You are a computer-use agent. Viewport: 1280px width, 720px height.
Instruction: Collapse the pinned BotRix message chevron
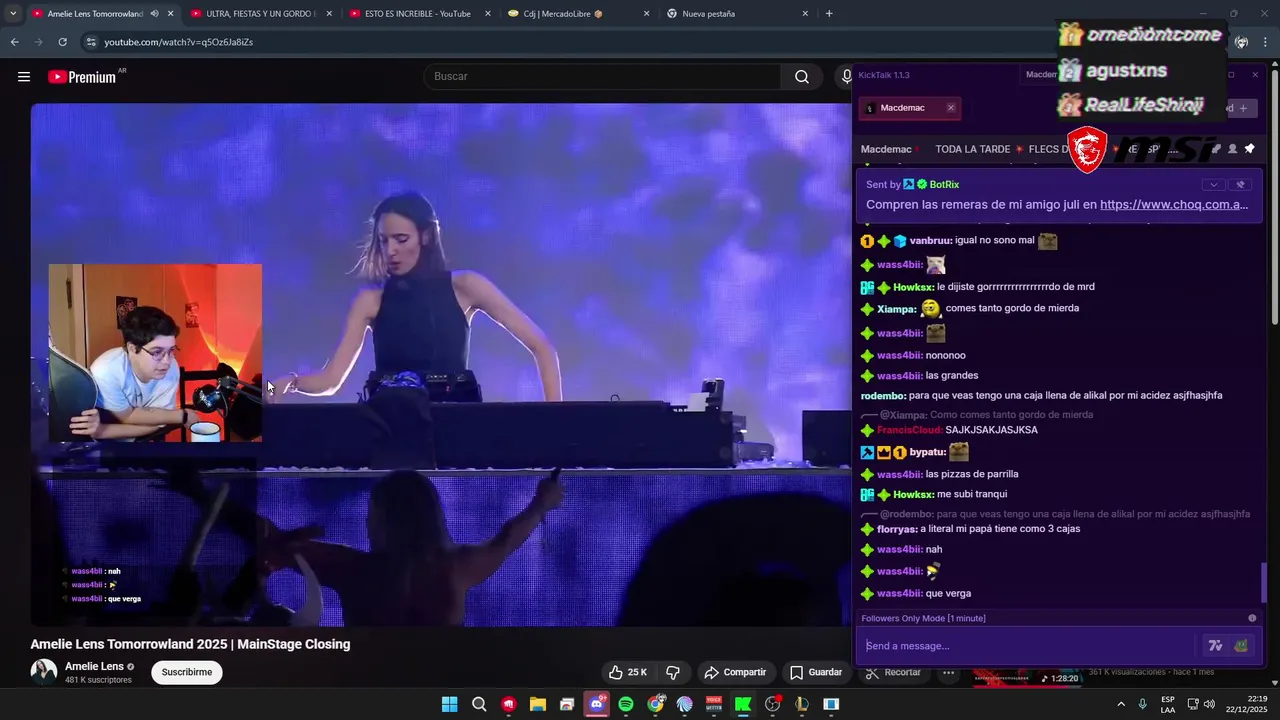coord(1213,185)
